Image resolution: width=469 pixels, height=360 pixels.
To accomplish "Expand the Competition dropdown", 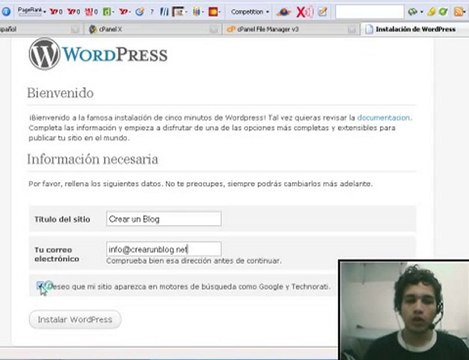I will pyautogui.click(x=250, y=12).
